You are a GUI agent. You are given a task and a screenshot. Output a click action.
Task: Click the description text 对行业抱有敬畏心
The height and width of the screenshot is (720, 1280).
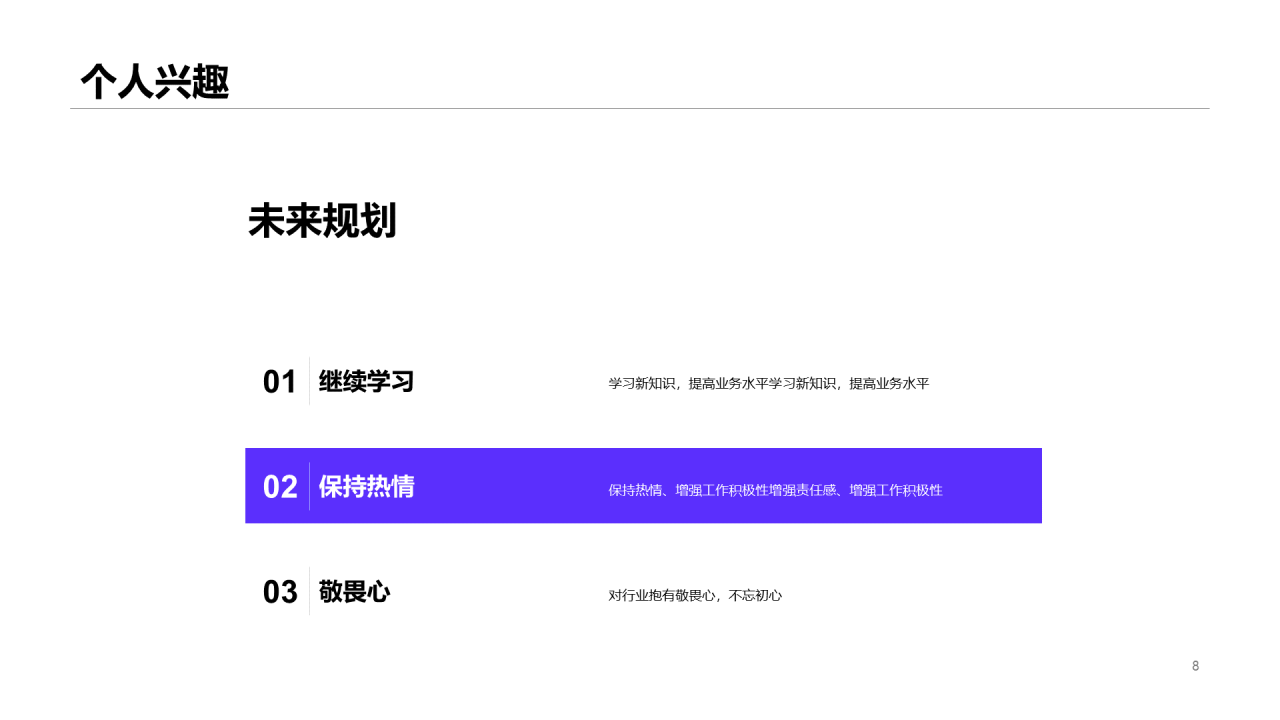click(695, 595)
